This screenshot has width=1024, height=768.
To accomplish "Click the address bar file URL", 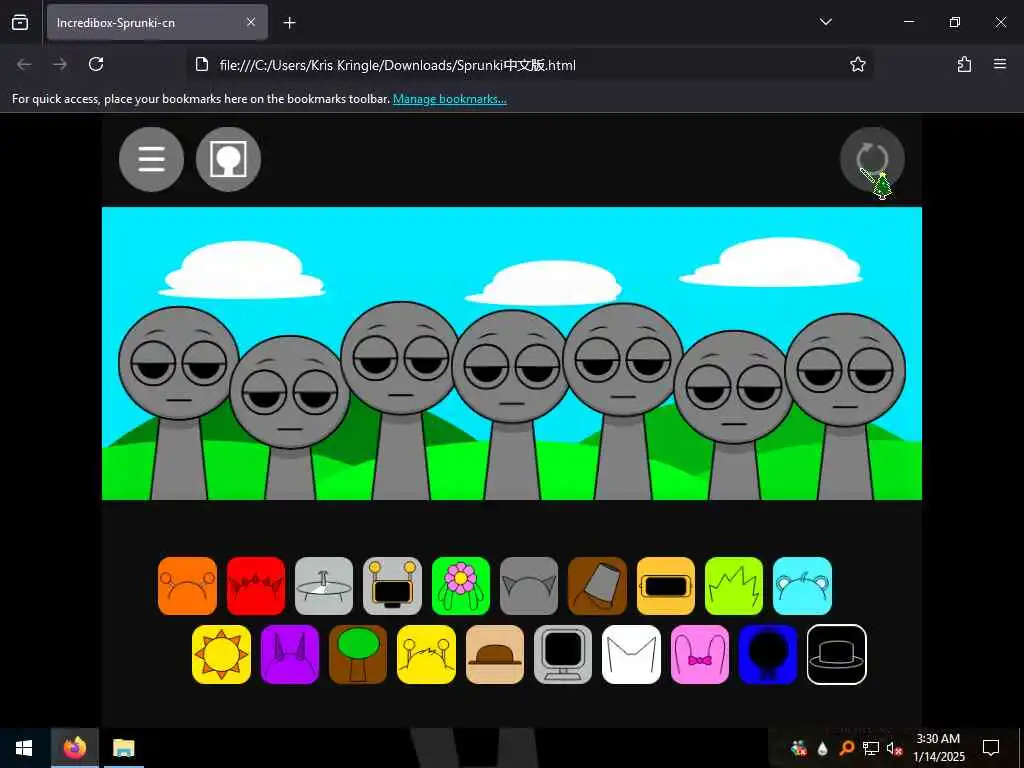I will coord(398,65).
